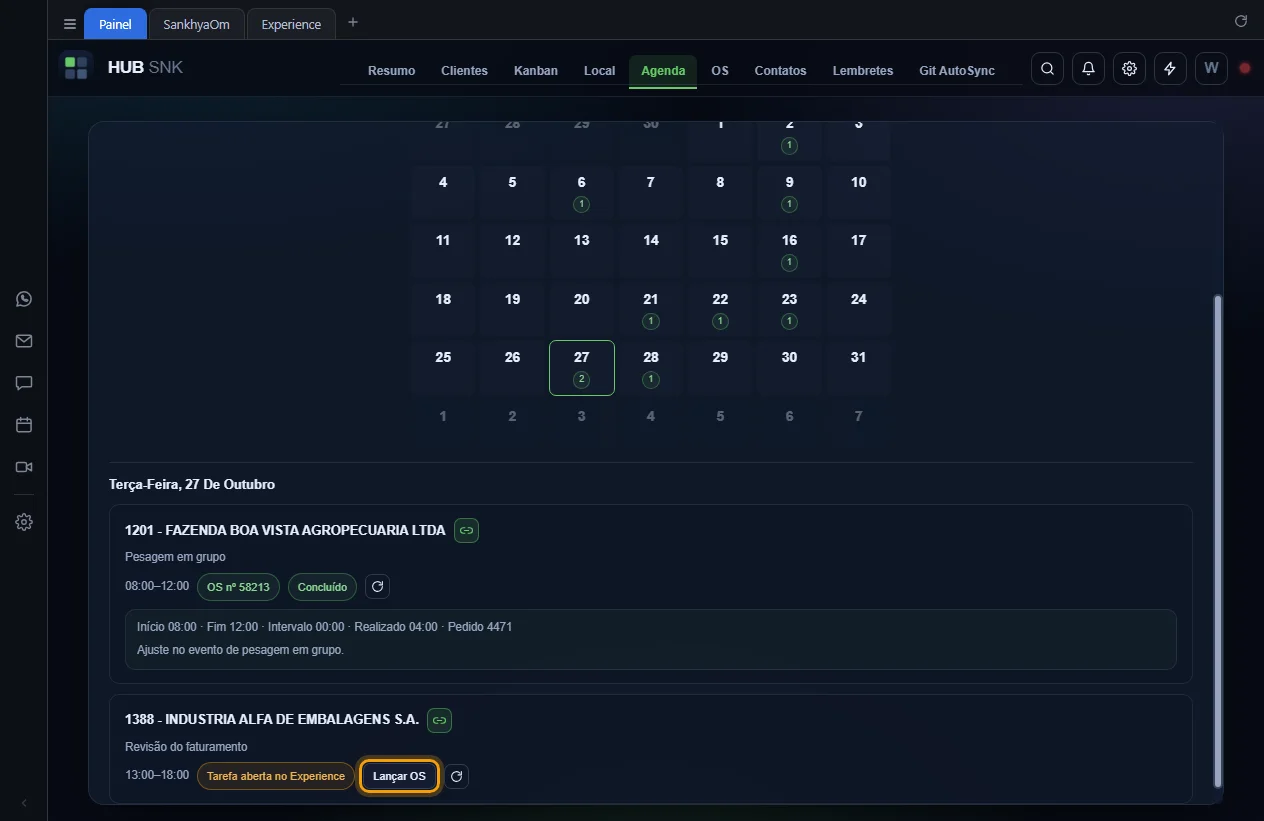Switch to the Painel tab
1264x821 pixels.
click(115, 24)
